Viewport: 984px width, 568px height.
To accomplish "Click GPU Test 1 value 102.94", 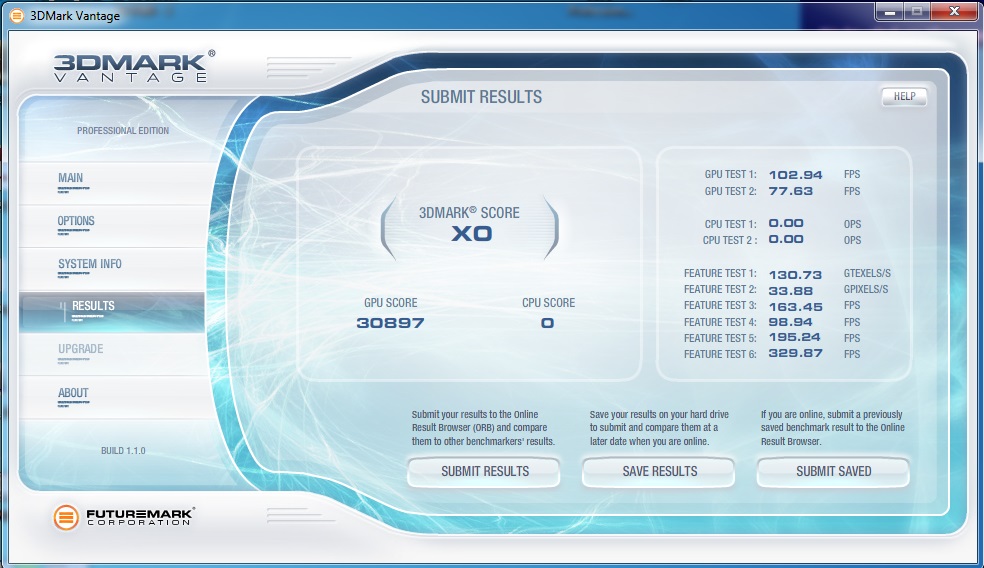I will (795, 175).
